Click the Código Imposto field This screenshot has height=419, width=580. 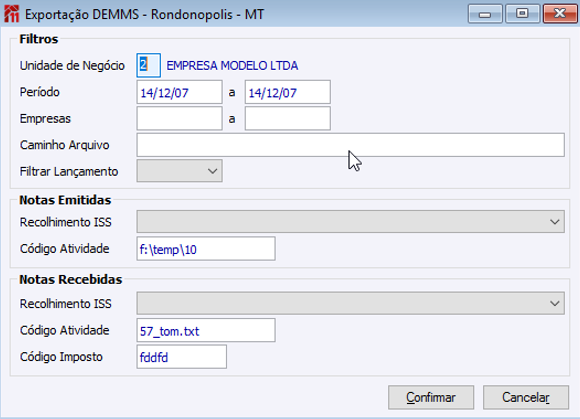(x=181, y=357)
